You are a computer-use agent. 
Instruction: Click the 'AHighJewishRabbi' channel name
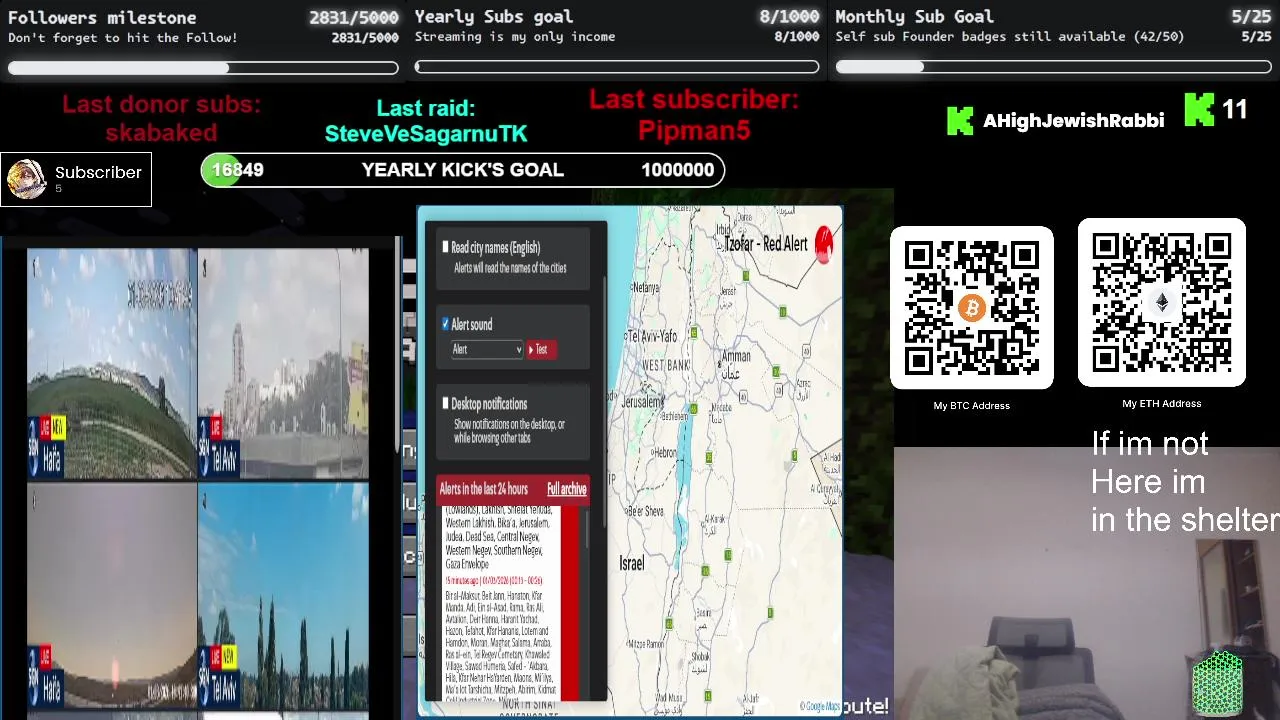coord(1074,121)
